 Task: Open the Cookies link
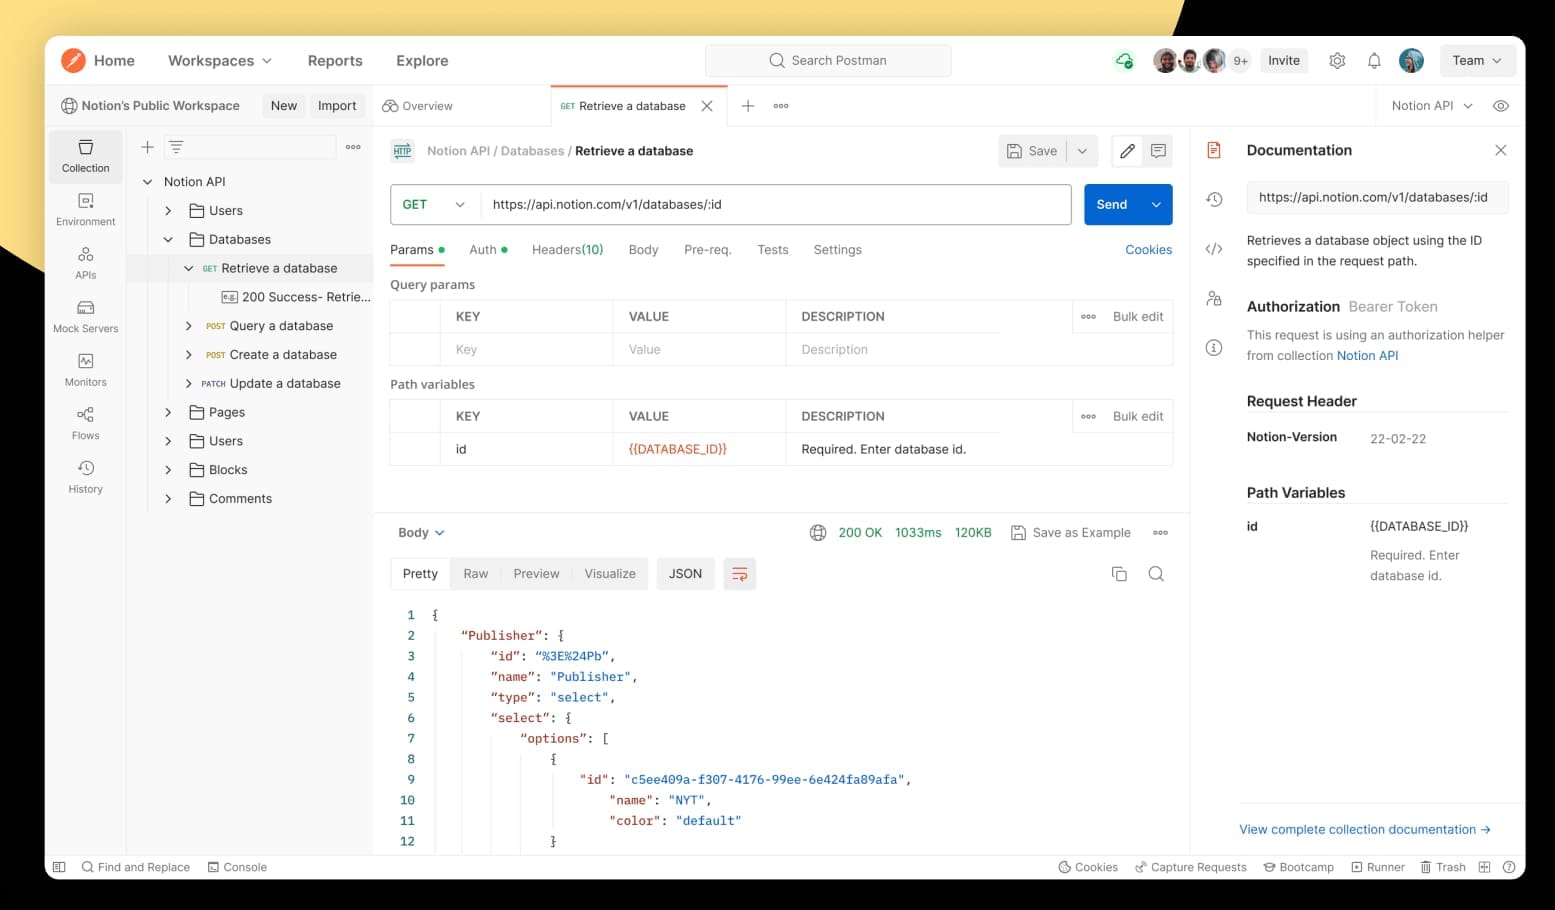click(x=1148, y=250)
